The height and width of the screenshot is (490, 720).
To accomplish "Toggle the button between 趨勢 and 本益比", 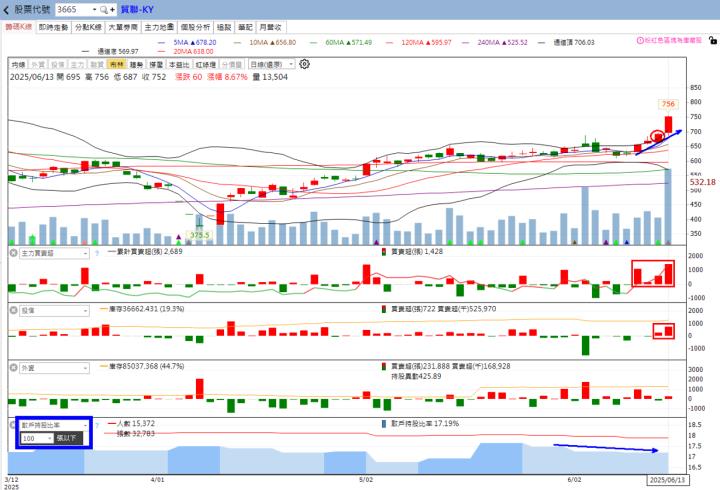I will 156,65.
